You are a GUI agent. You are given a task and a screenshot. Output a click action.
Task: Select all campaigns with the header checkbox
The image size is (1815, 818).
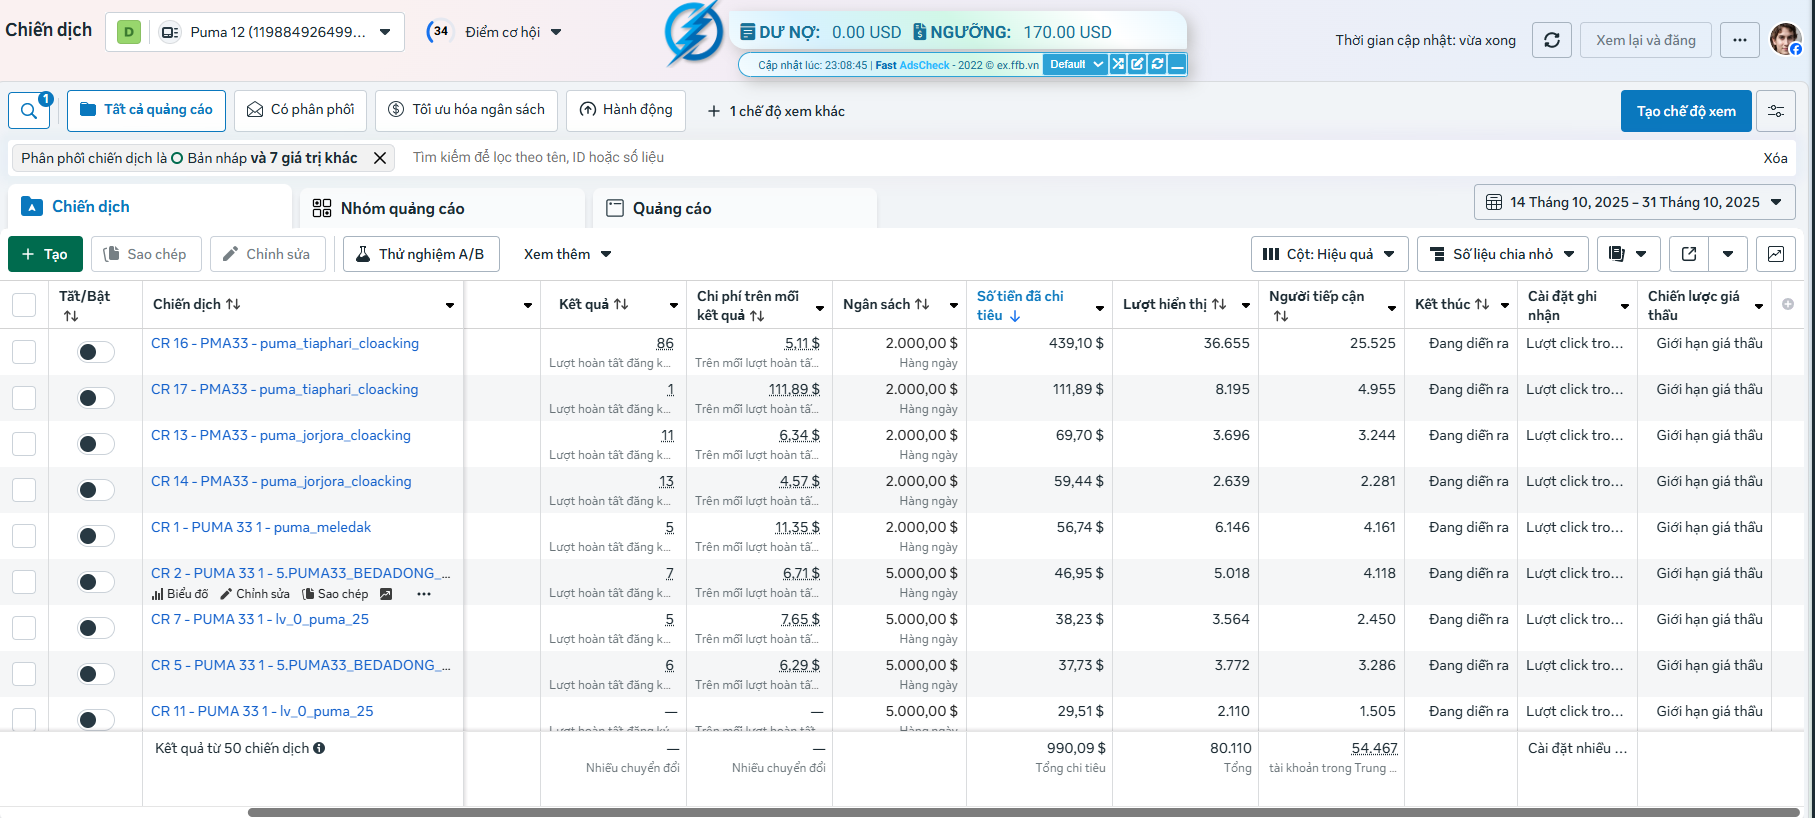24,305
